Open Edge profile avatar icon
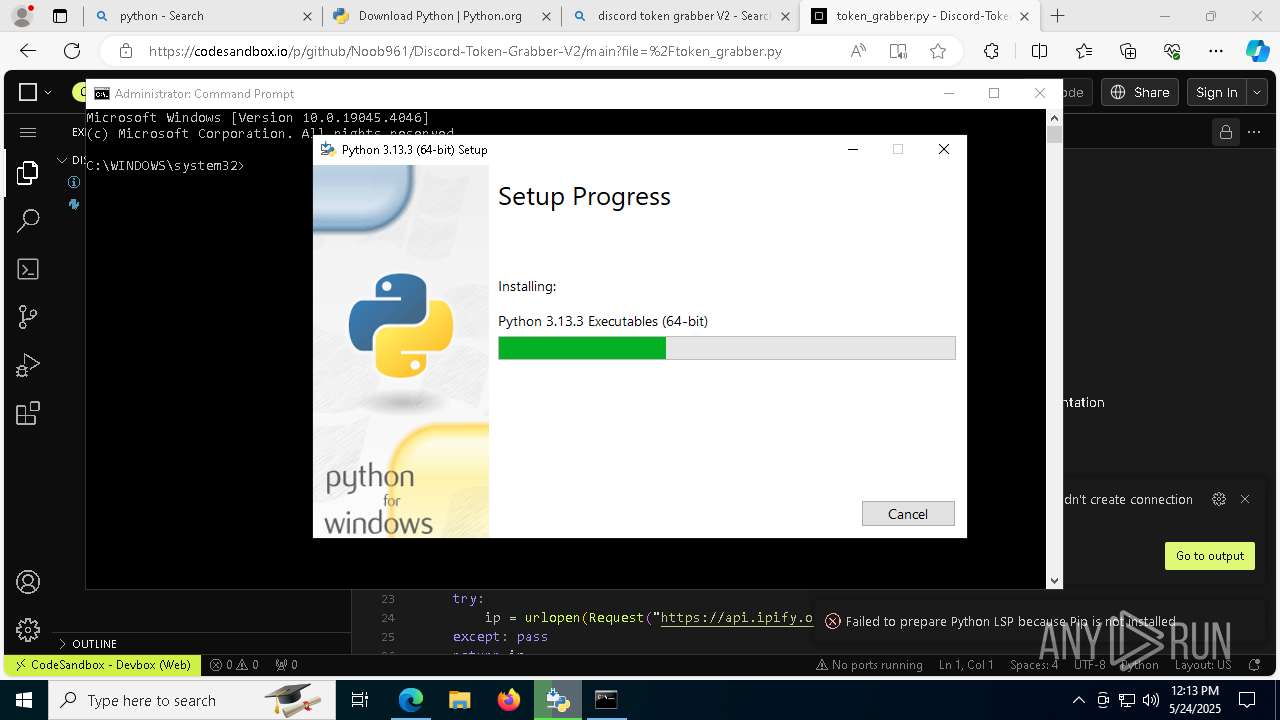The height and width of the screenshot is (720, 1280). coord(22,16)
